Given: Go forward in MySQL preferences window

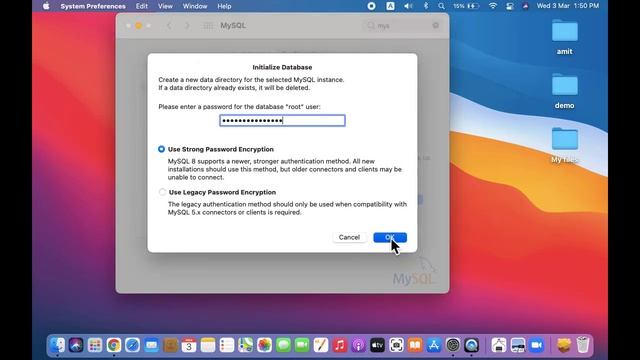Looking at the screenshot, I should pyautogui.click(x=187, y=25).
